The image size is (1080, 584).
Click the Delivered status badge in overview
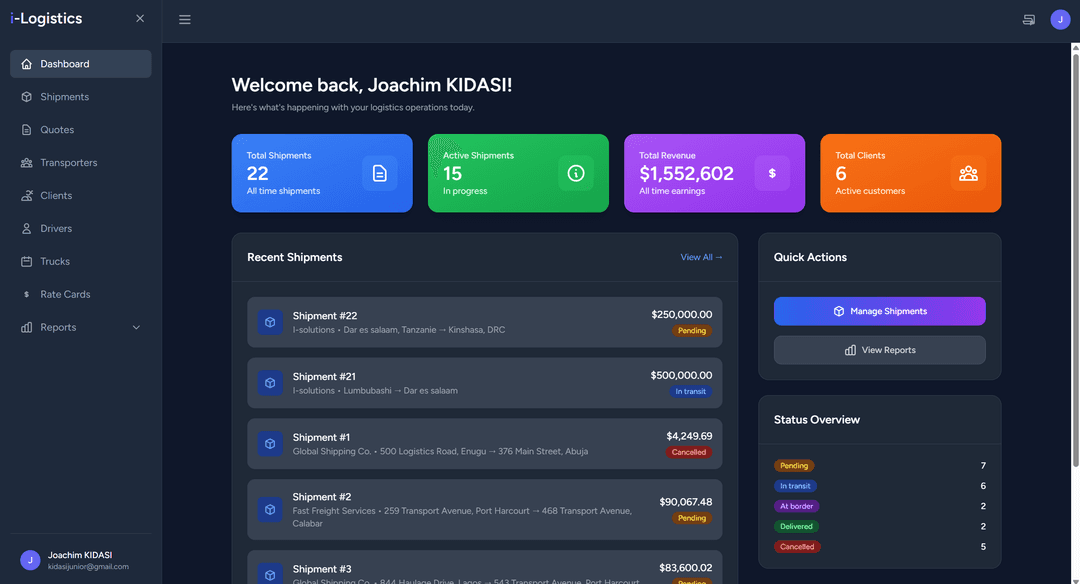pos(795,526)
